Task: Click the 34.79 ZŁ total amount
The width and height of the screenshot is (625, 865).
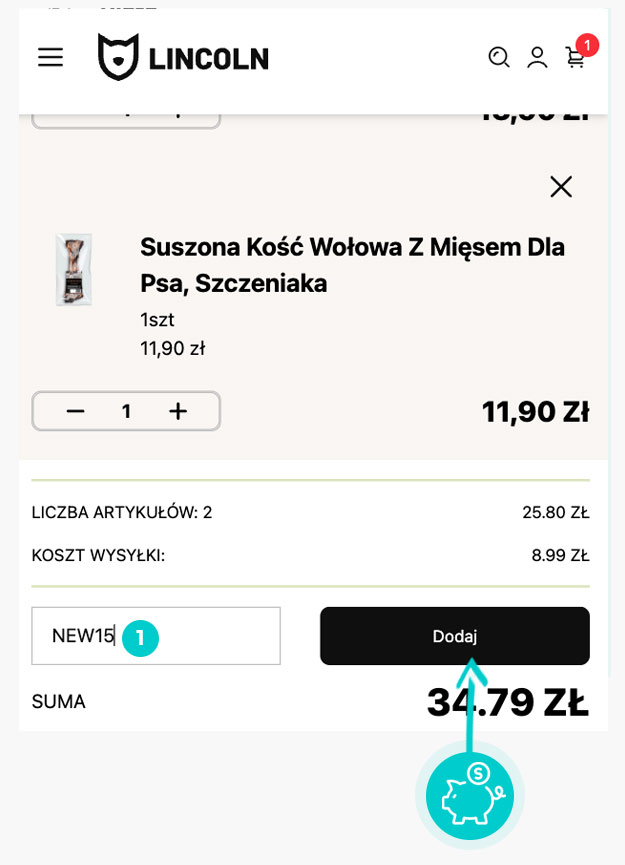Action: click(507, 702)
